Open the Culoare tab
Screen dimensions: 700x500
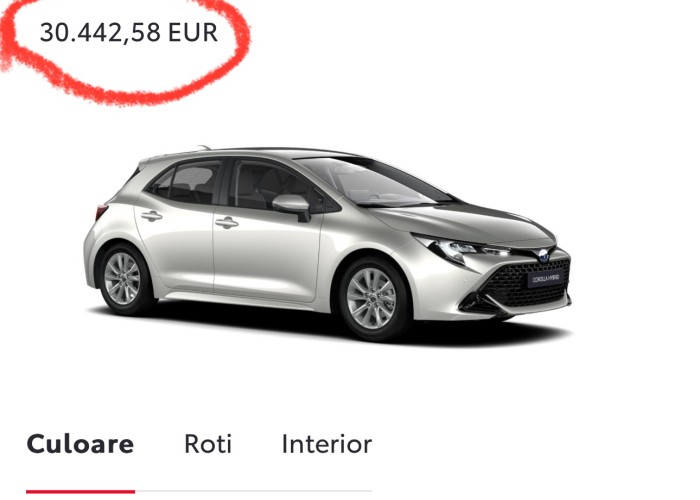pyautogui.click(x=80, y=444)
